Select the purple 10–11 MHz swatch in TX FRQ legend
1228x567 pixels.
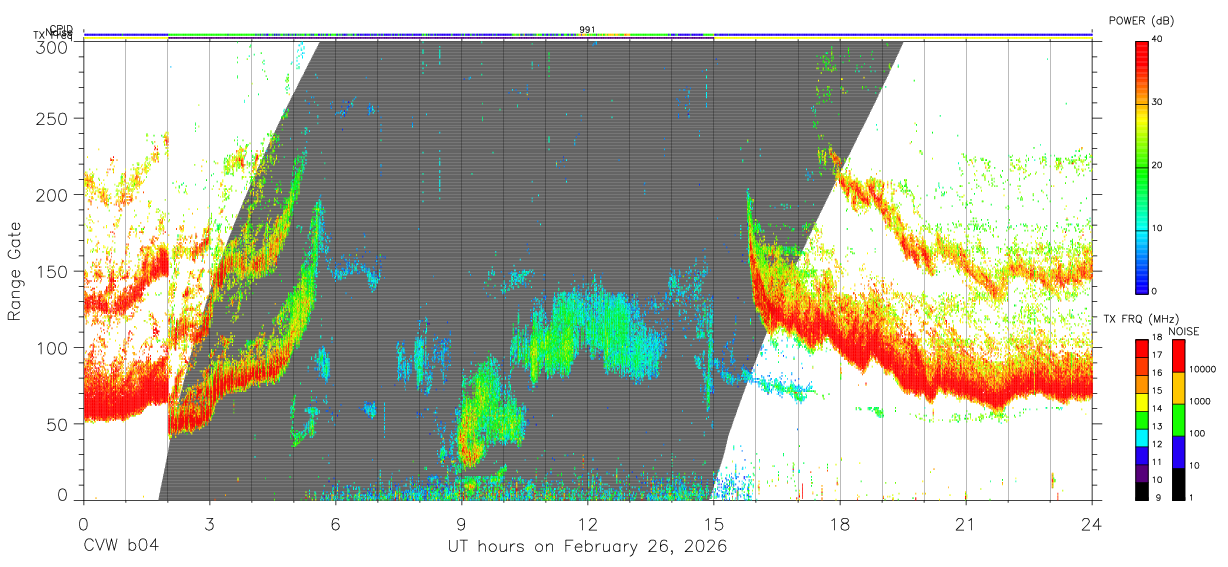click(1141, 474)
